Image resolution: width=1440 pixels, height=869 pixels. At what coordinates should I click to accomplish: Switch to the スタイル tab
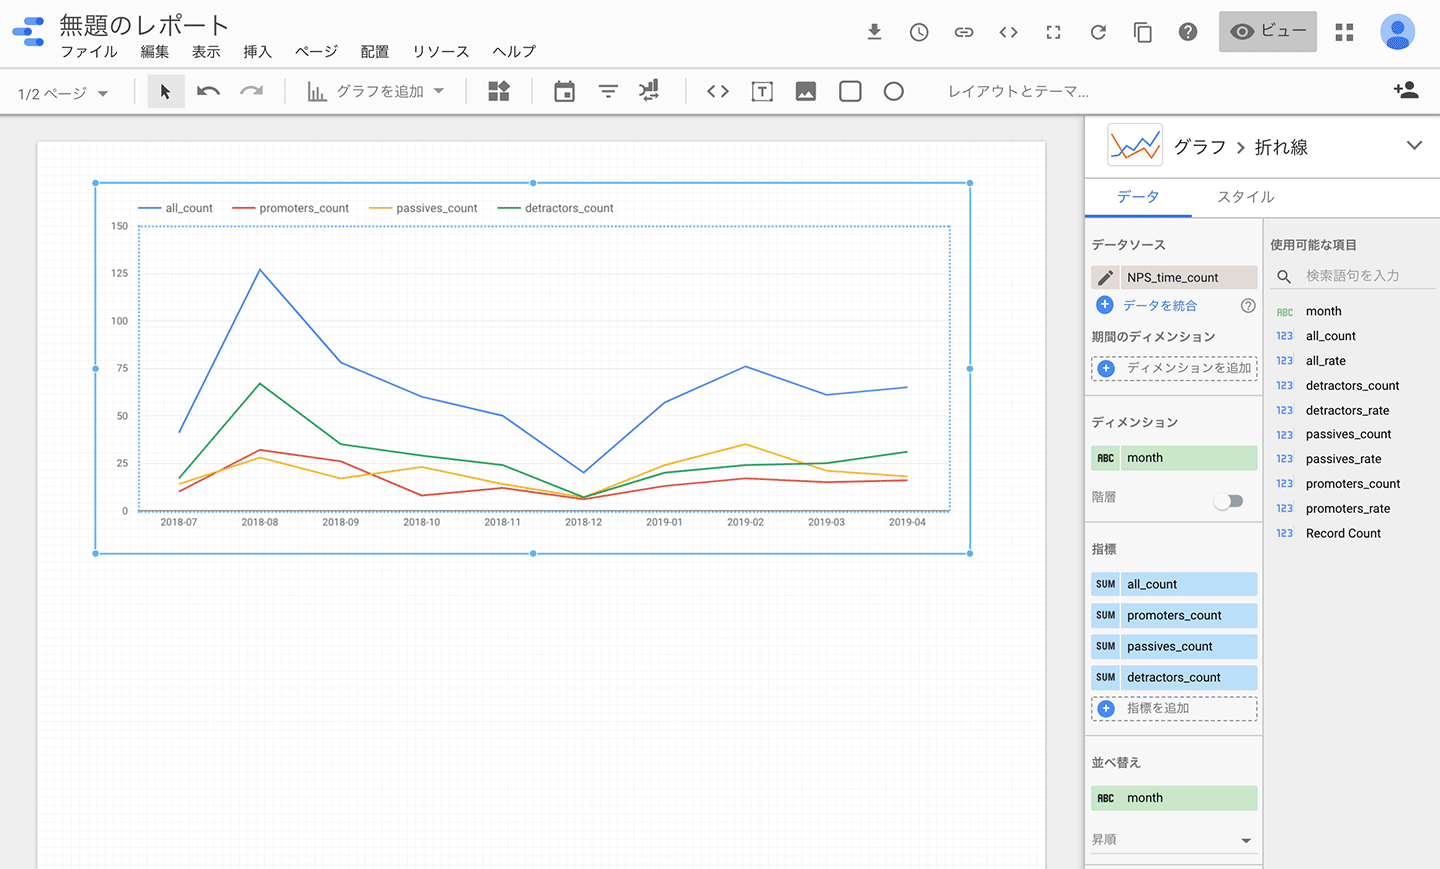[1245, 197]
